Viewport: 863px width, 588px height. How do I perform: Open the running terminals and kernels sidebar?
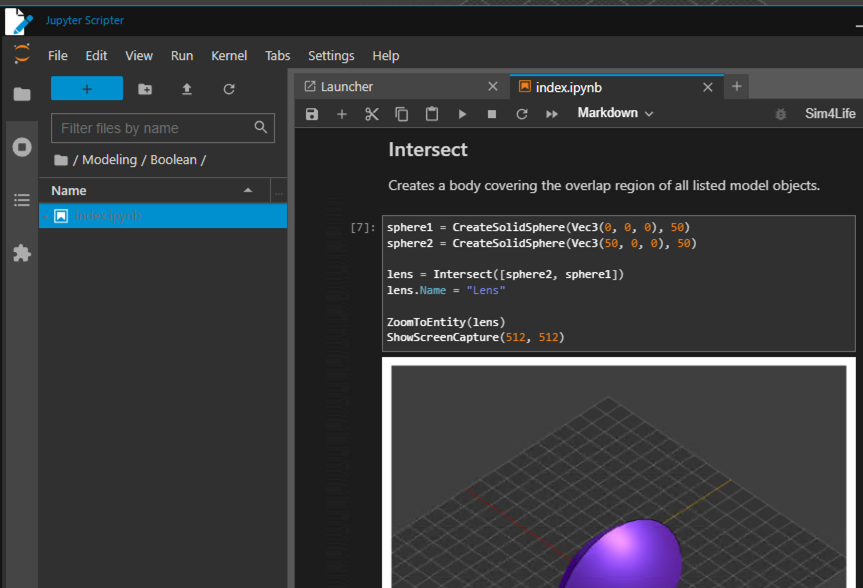point(22,147)
